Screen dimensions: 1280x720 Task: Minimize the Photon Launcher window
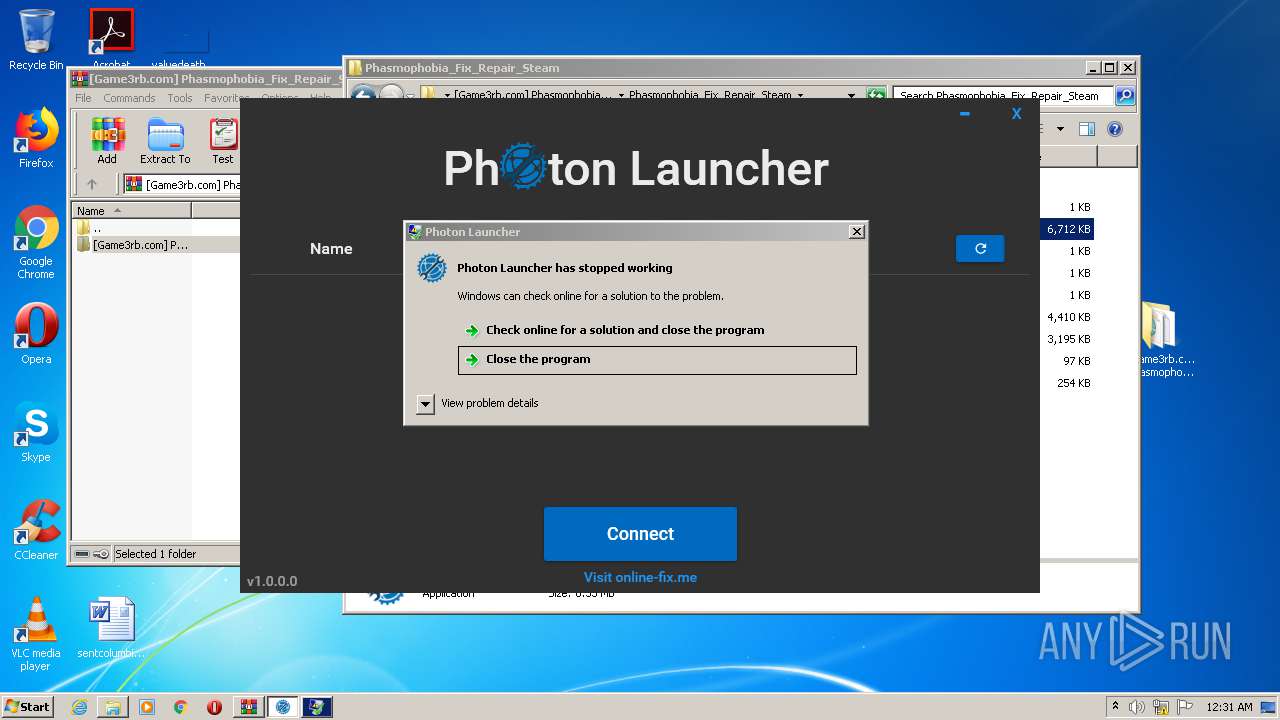point(965,114)
